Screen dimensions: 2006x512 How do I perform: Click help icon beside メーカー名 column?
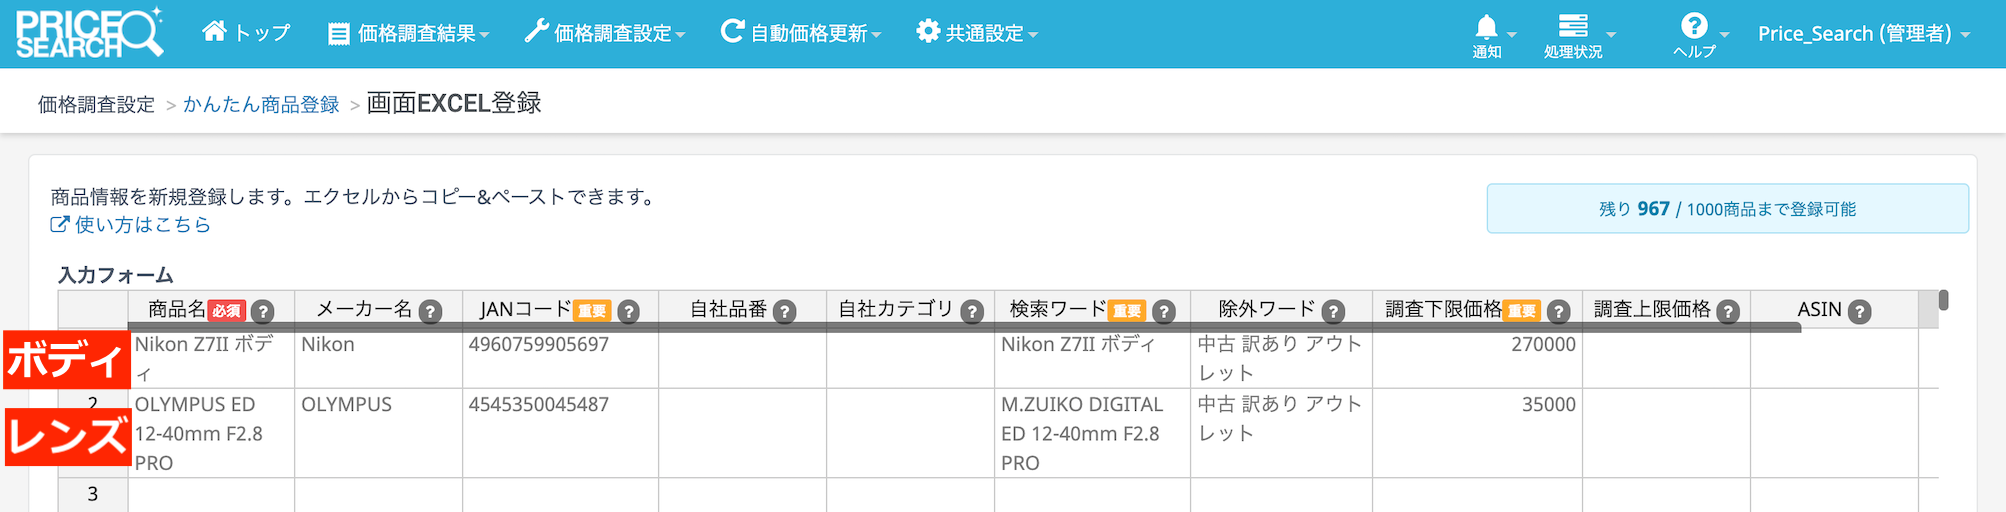pyautogui.click(x=431, y=312)
